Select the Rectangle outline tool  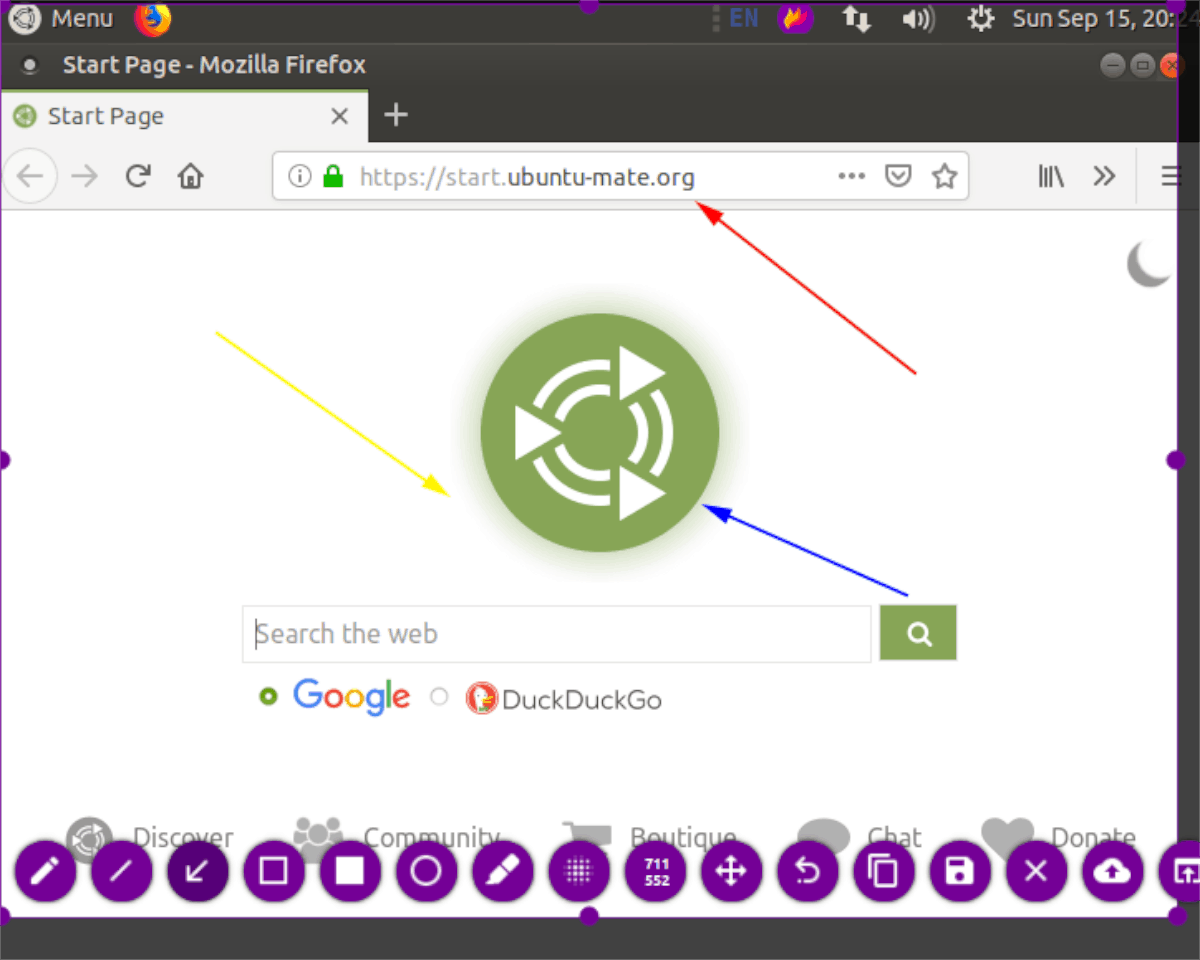[273, 871]
